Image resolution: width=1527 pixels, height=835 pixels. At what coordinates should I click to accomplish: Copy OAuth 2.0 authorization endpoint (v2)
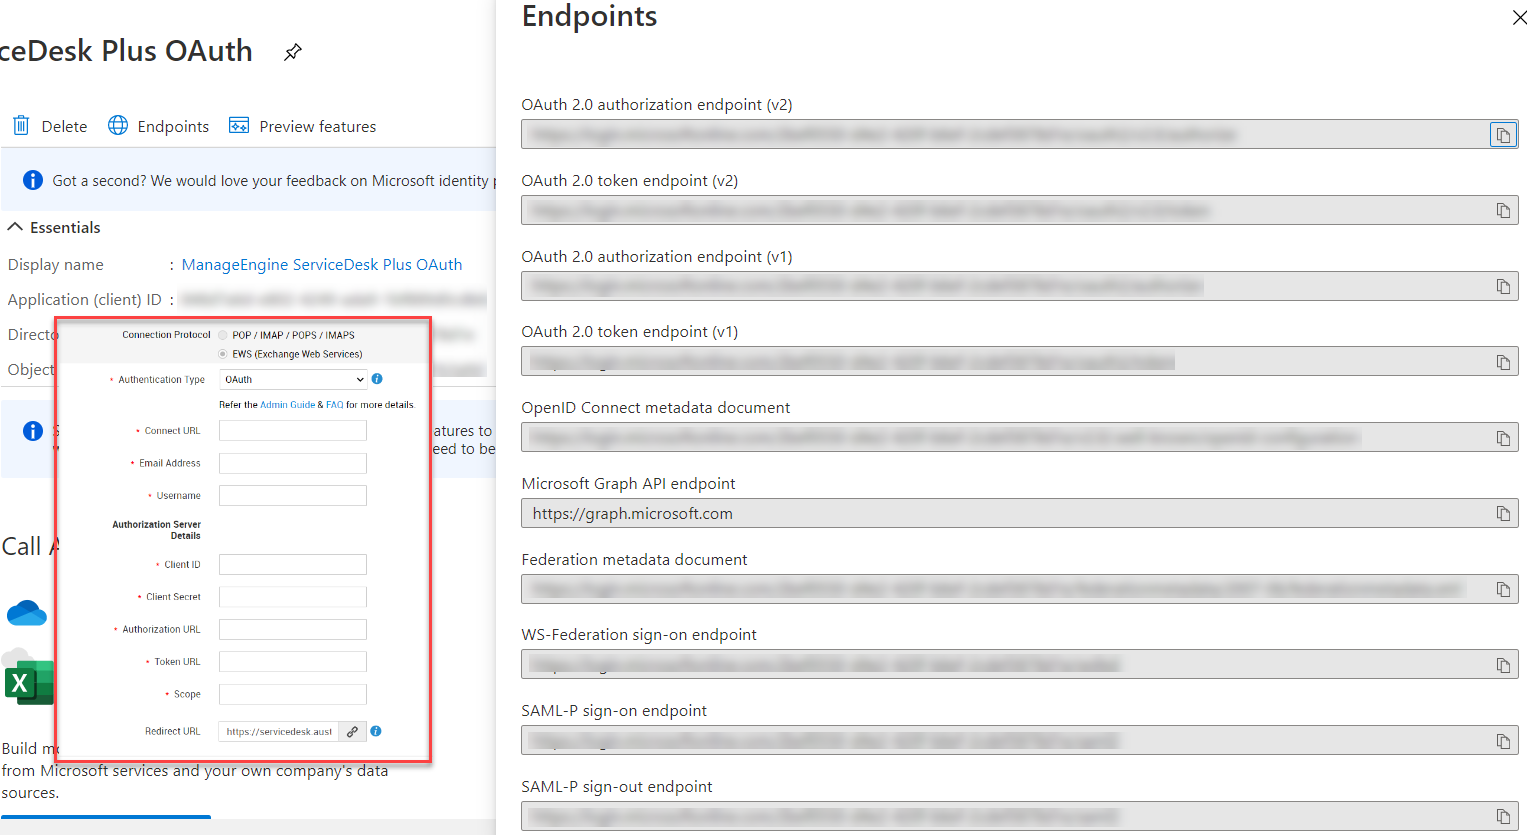(1503, 135)
